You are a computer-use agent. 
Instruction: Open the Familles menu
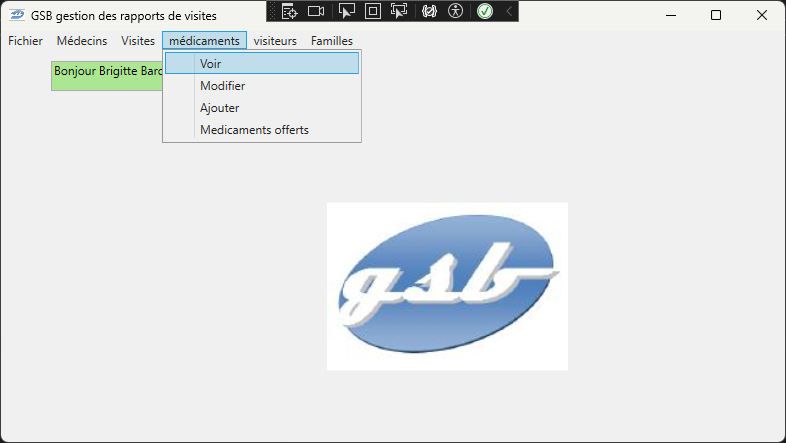[332, 41]
